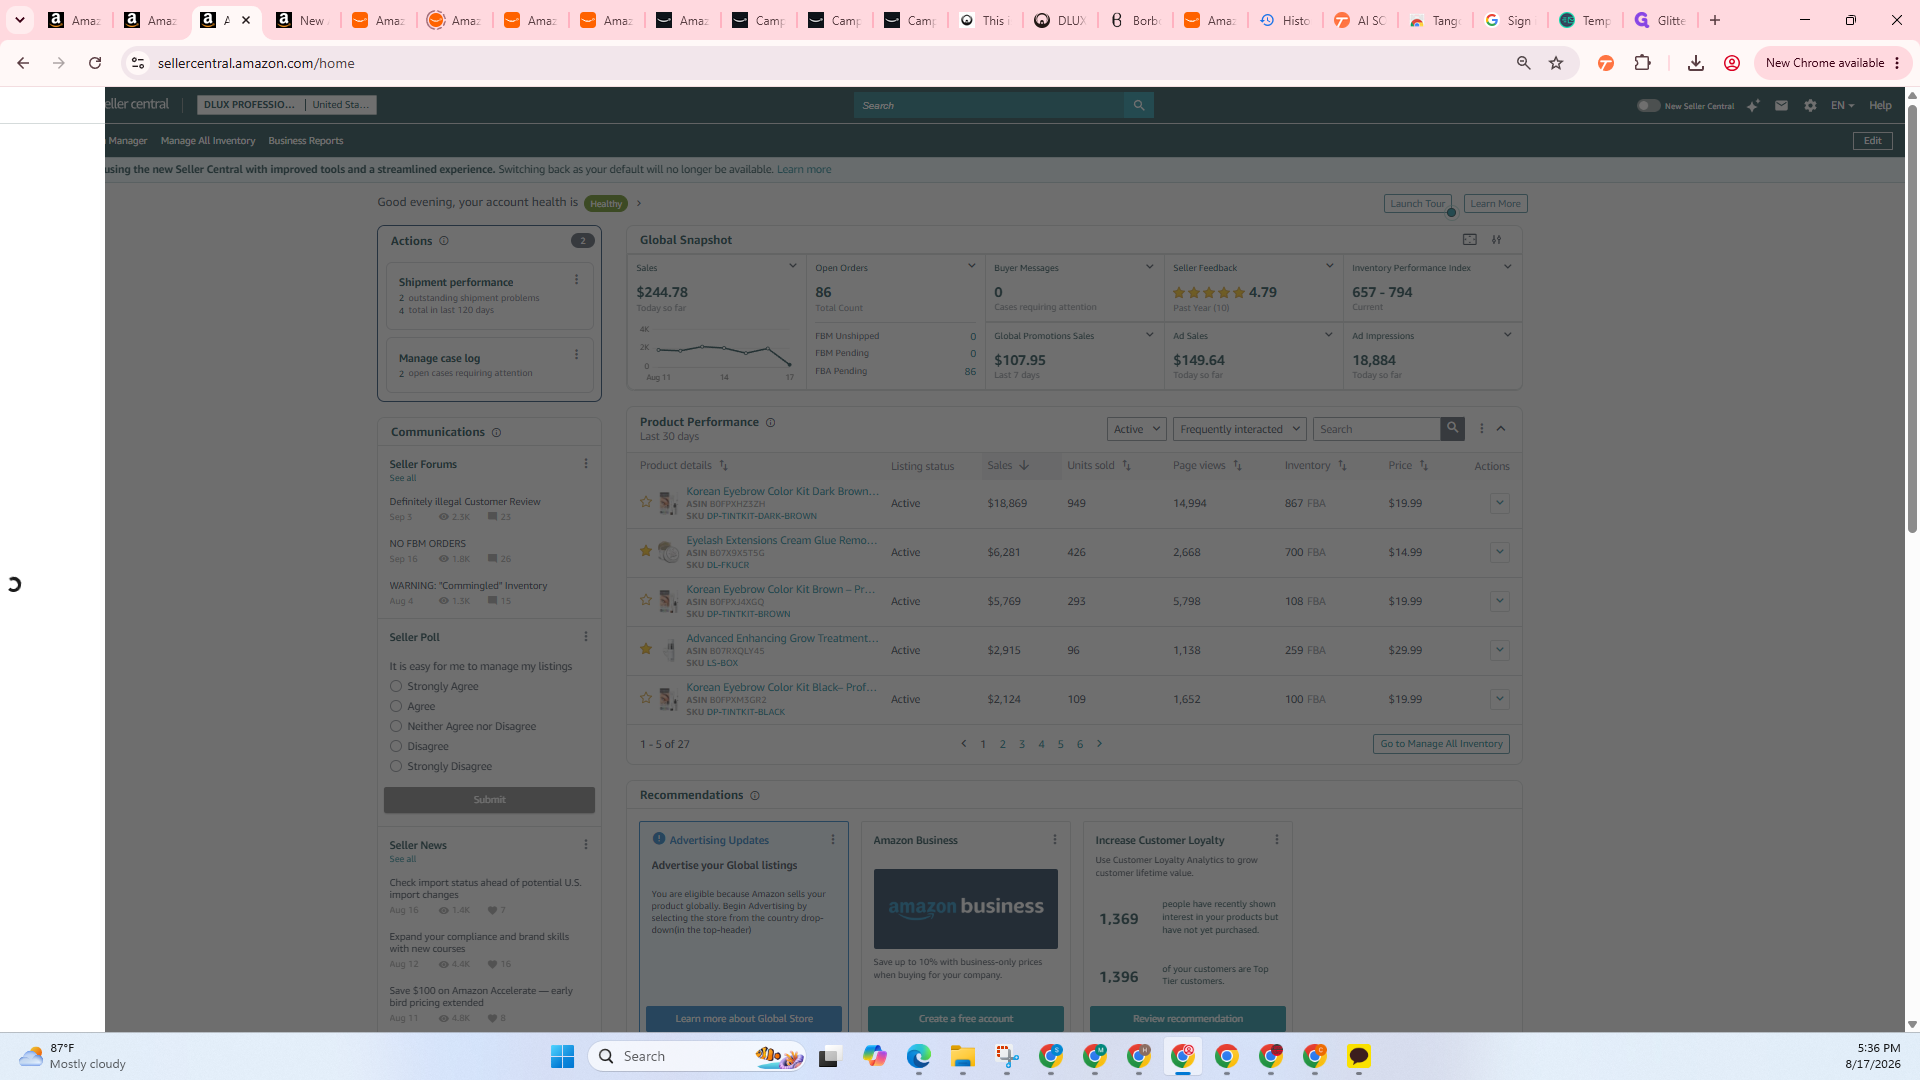Click the info icon next to Communications
This screenshot has height=1080, width=1920.
coord(496,433)
